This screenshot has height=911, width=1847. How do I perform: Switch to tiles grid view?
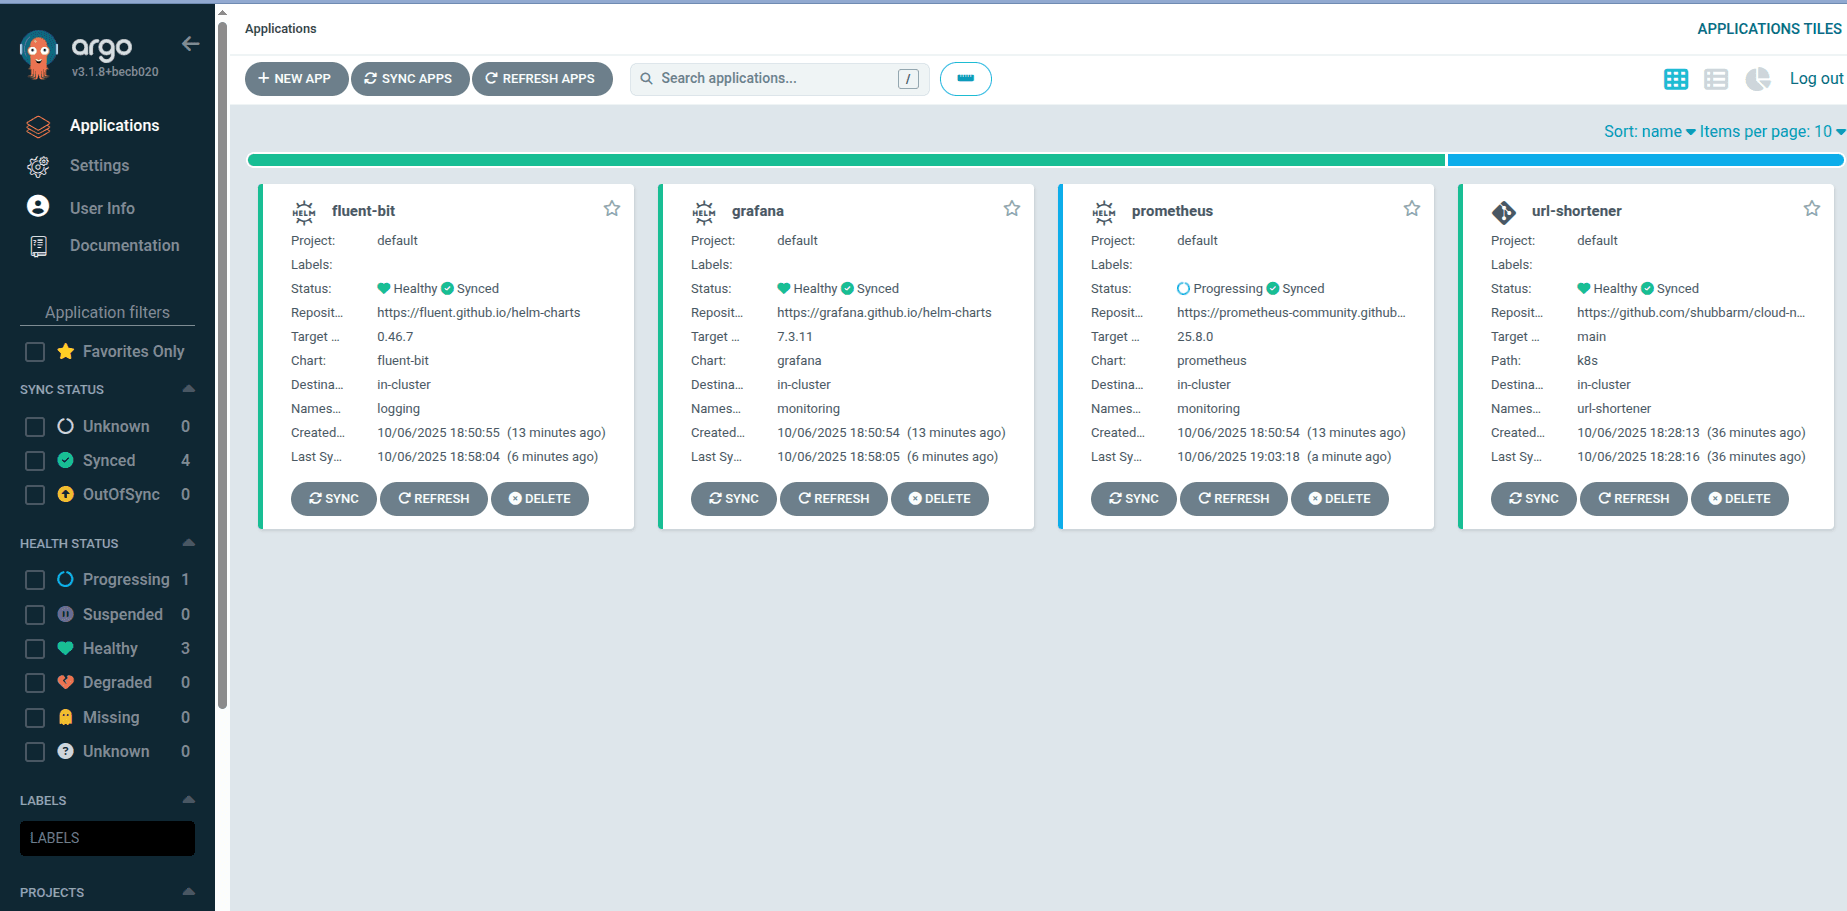click(1676, 79)
